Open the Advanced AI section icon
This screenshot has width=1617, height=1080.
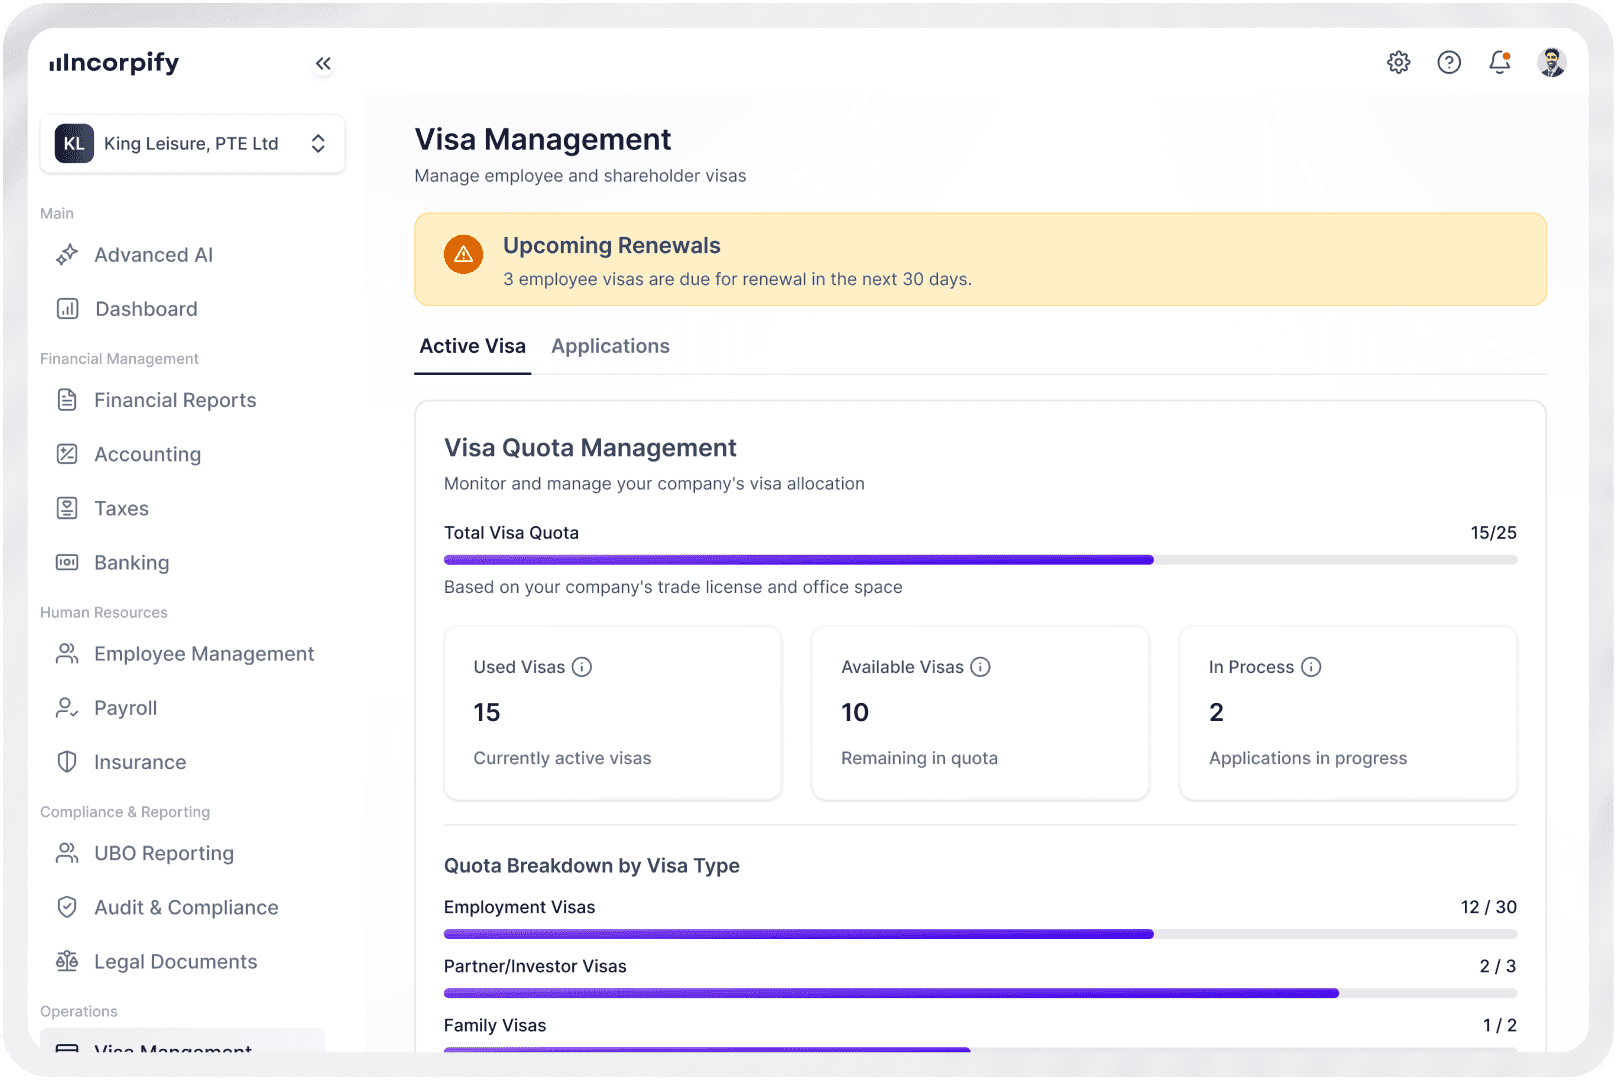point(66,255)
